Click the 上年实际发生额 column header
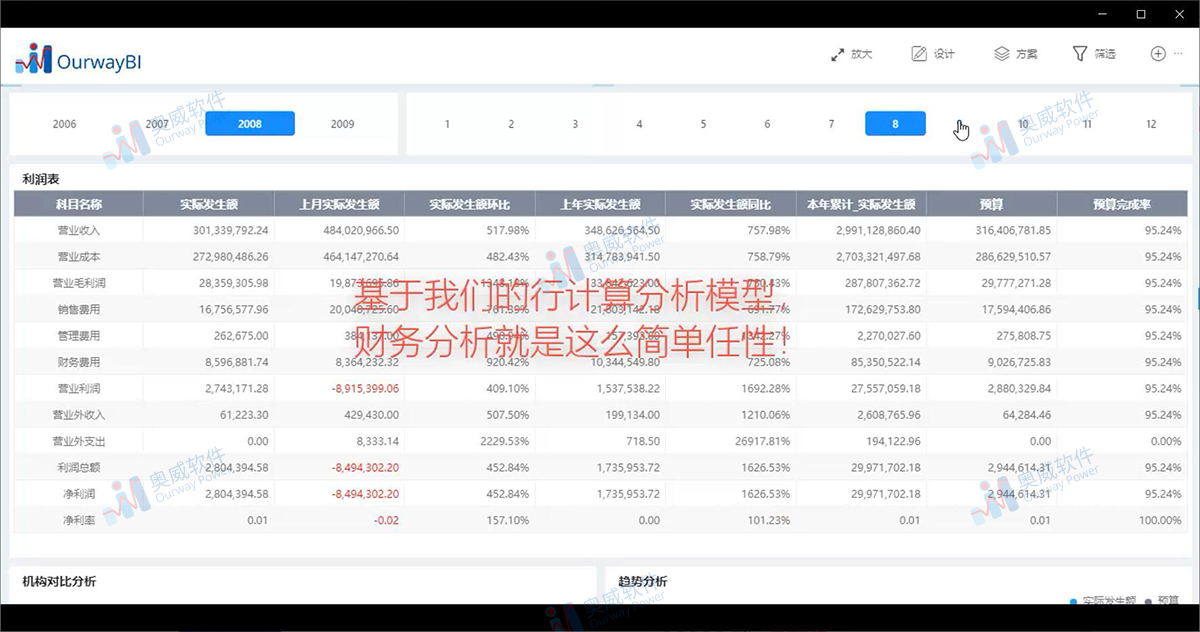The image size is (1200, 632). click(x=600, y=204)
